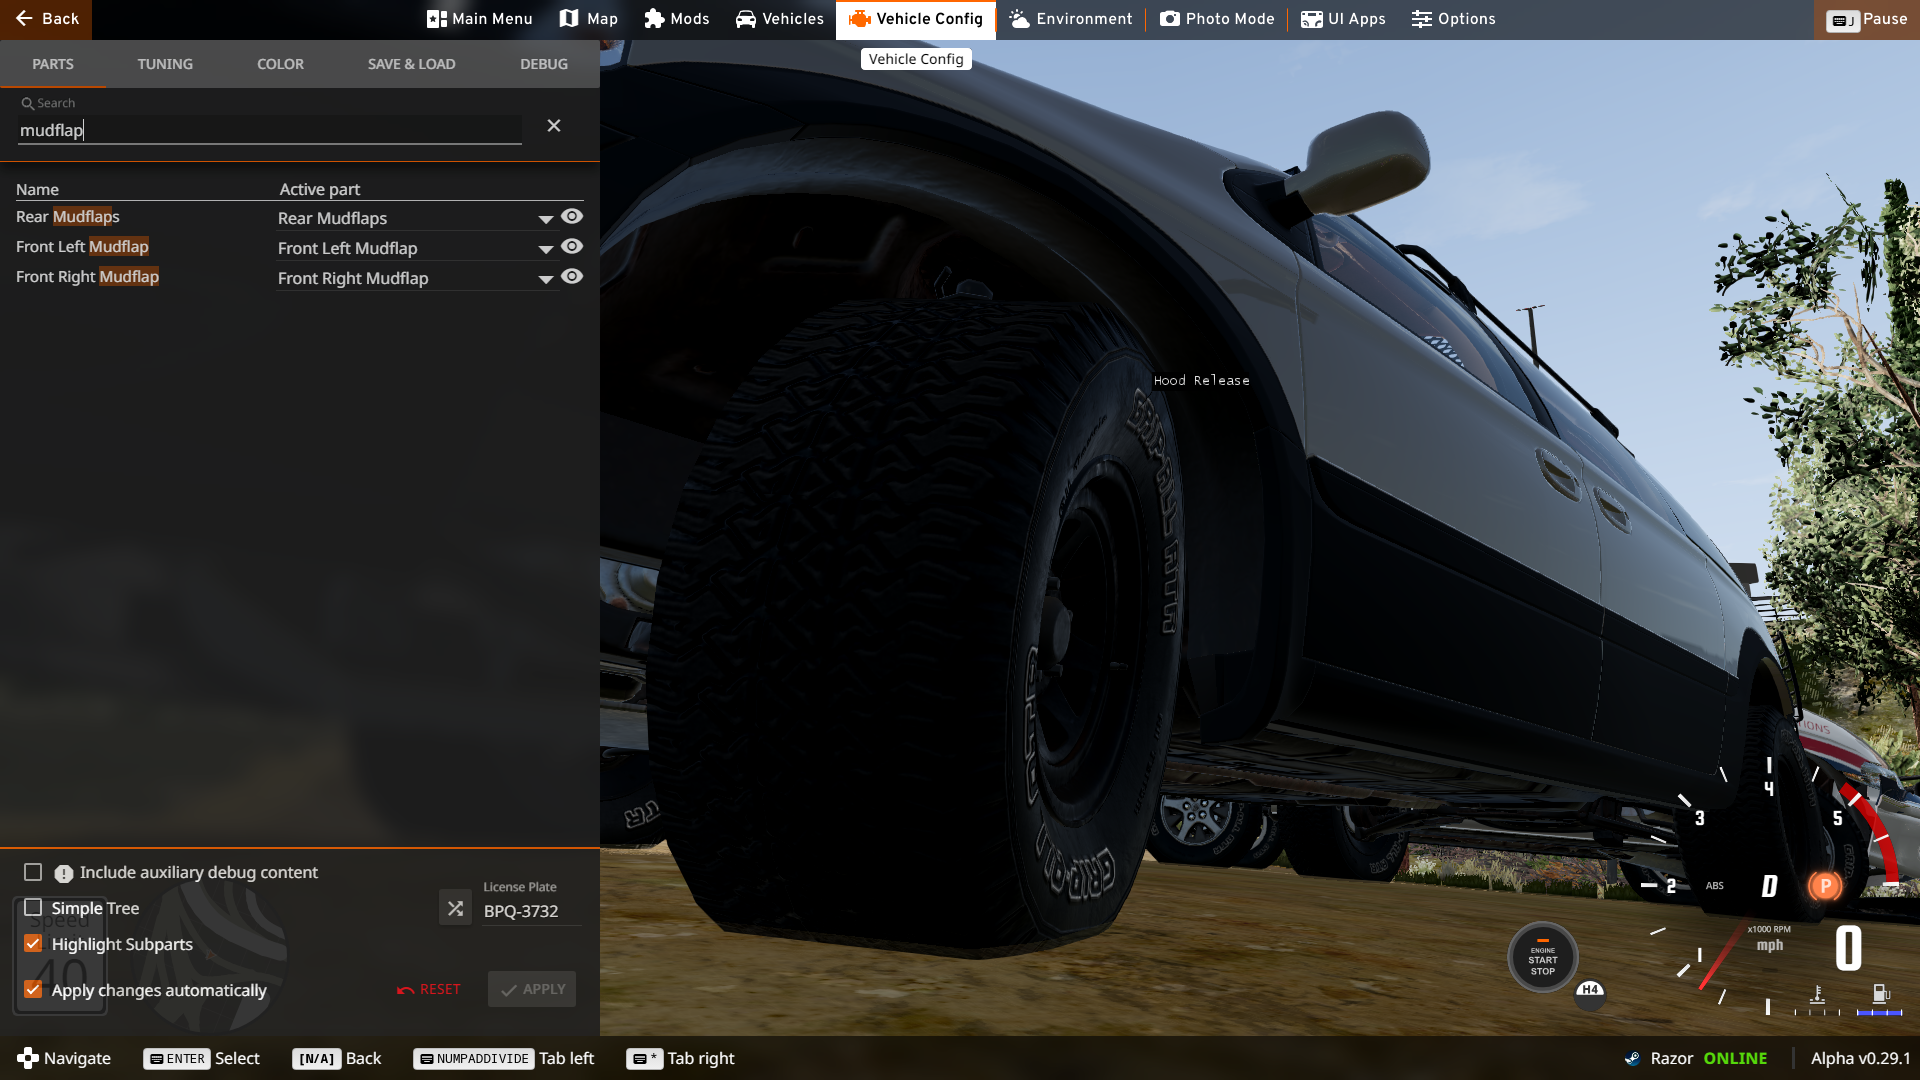This screenshot has width=1920, height=1080.
Task: Click the License Plate text field
Action: pyautogui.click(x=530, y=911)
